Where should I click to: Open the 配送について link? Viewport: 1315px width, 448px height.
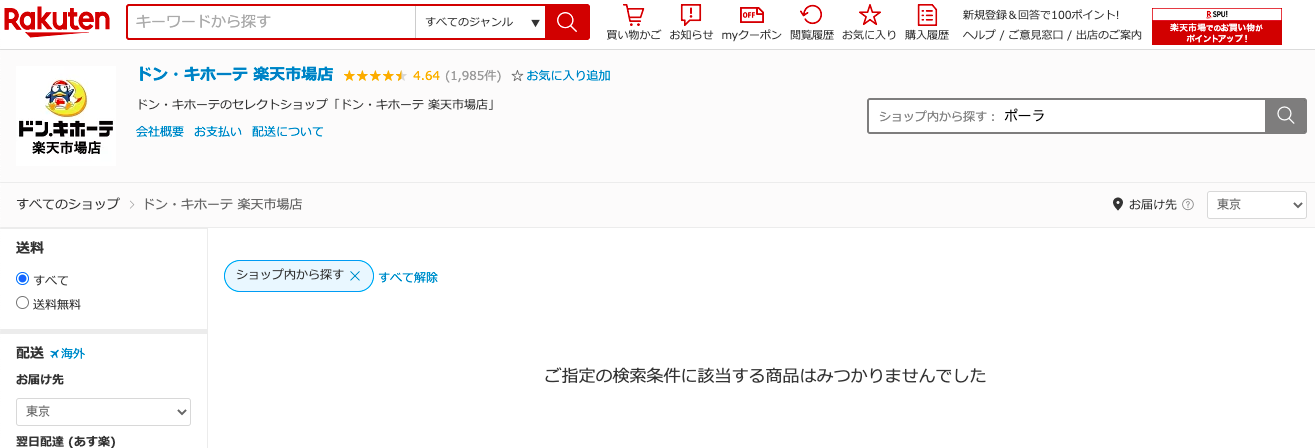click(x=288, y=131)
